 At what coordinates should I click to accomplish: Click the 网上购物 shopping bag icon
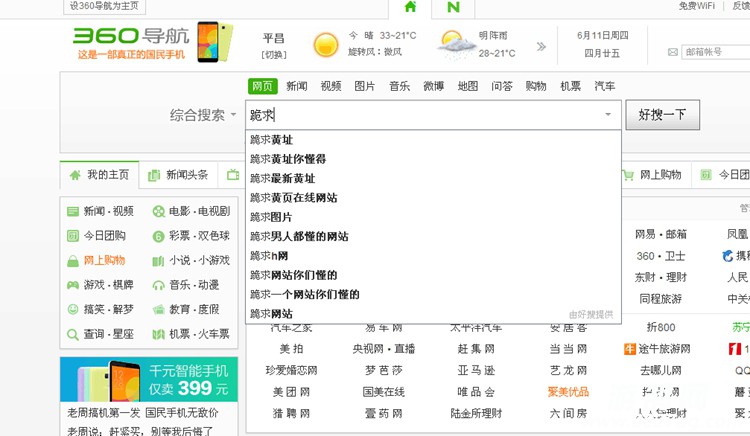click(x=73, y=261)
